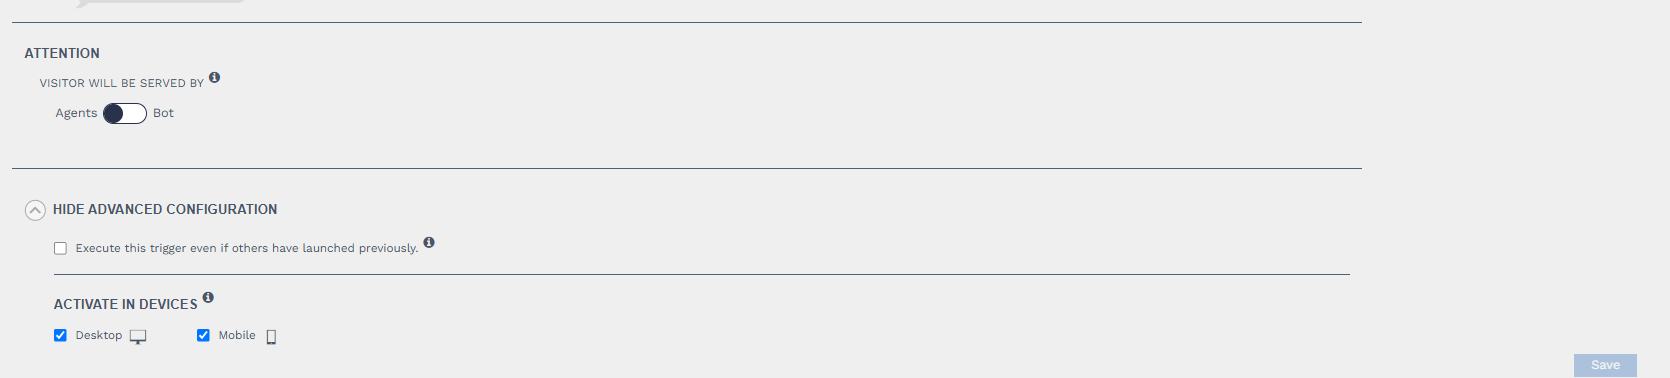Screen dimensions: 1670x378
Task: Uncheck the Mobile device checkbox
Action: (203, 335)
